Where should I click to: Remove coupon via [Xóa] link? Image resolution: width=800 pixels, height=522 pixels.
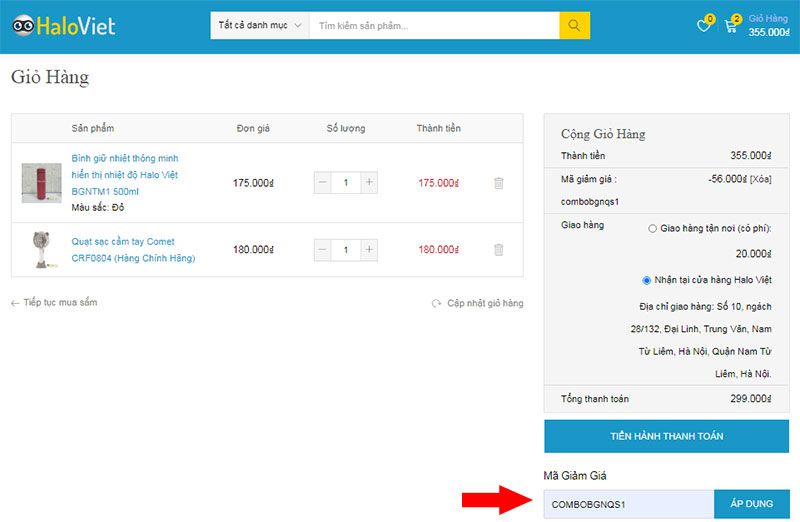coord(760,179)
